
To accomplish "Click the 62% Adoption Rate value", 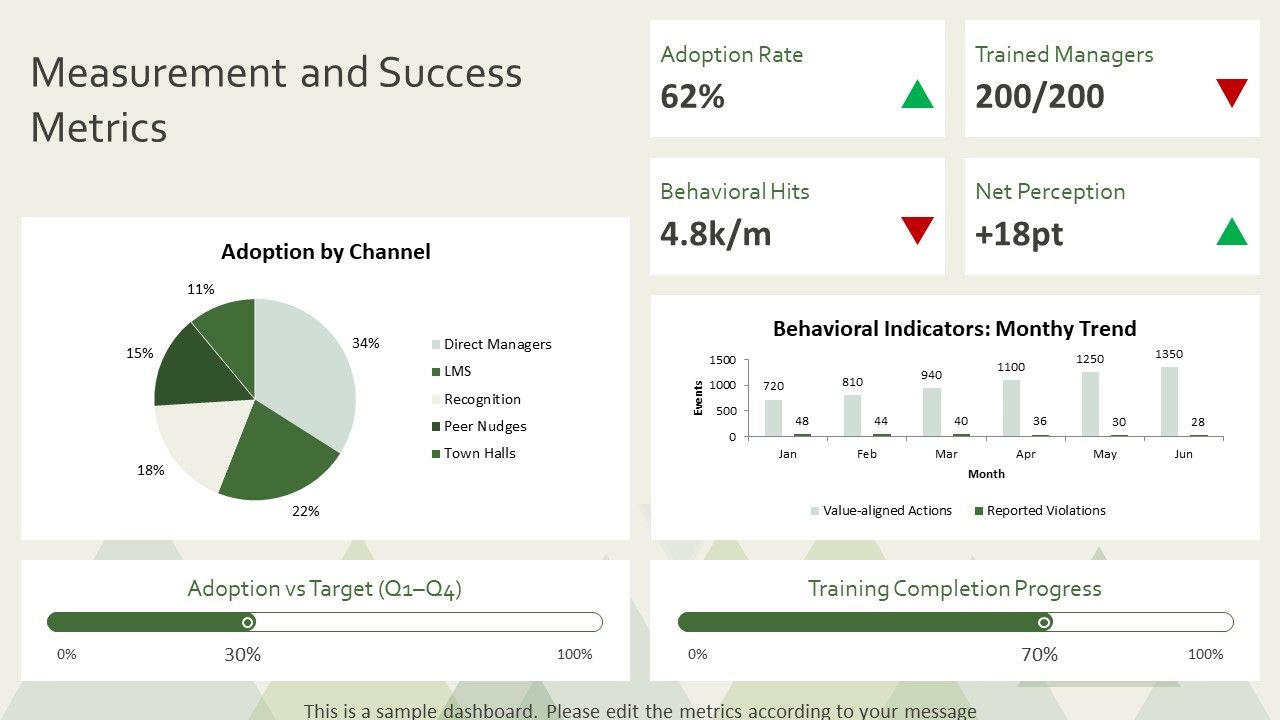I will [x=693, y=96].
